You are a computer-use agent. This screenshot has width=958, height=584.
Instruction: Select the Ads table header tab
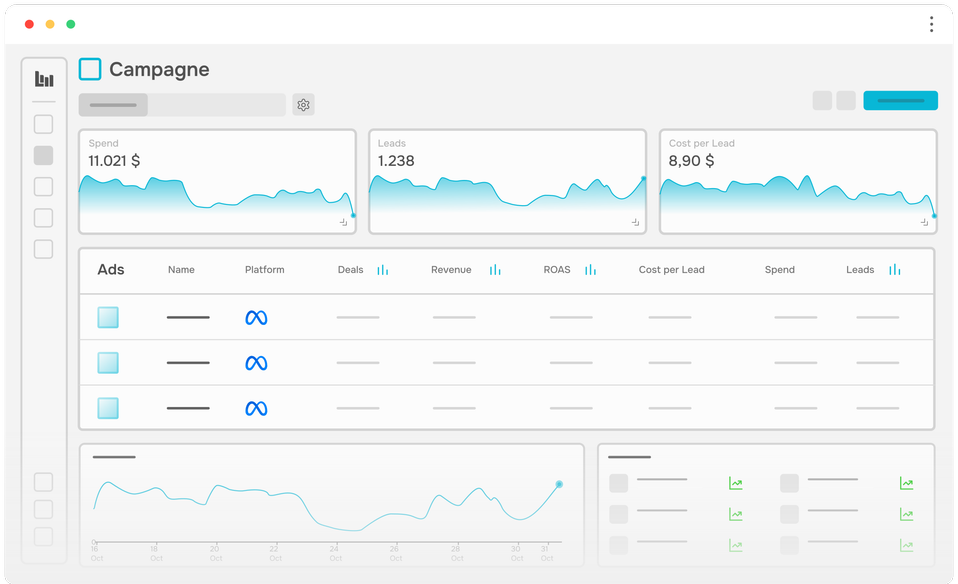point(111,270)
